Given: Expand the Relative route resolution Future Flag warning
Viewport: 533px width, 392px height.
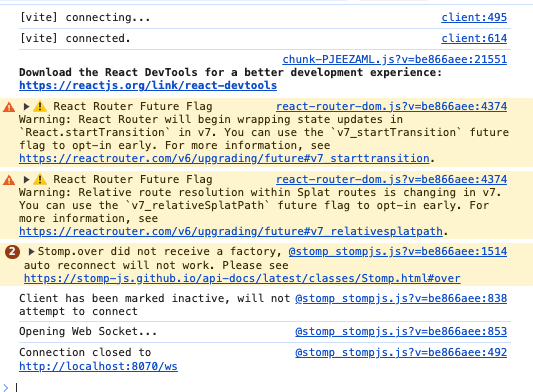Looking at the screenshot, I should [x=26, y=179].
